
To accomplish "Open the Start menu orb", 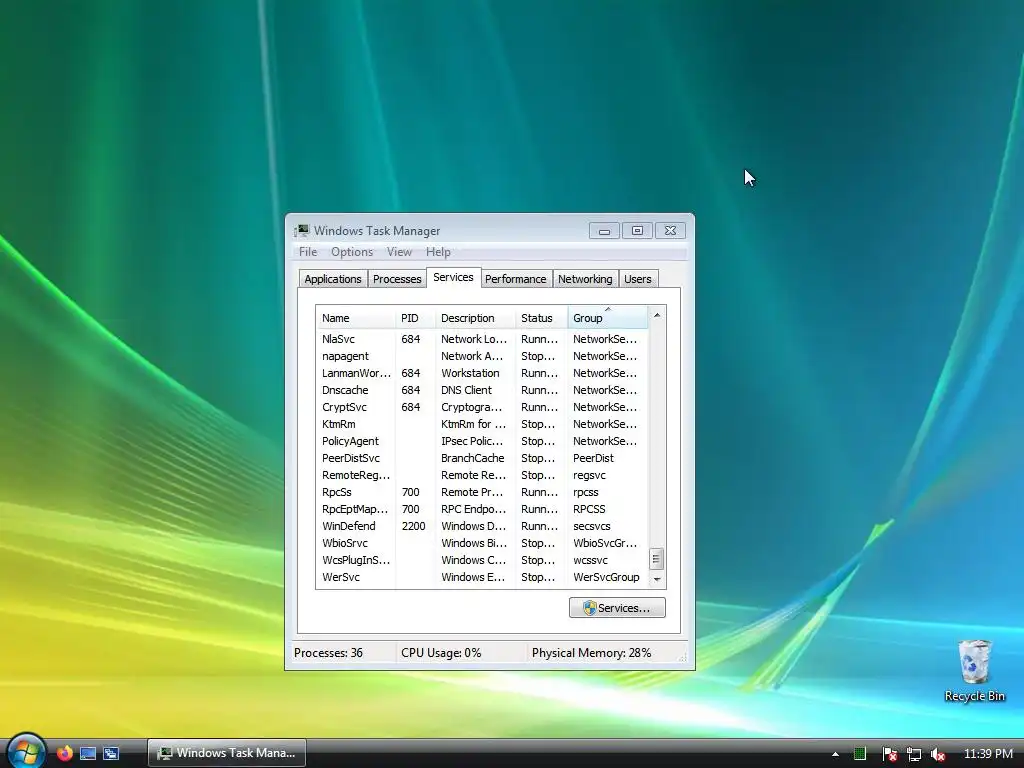I will point(25,752).
